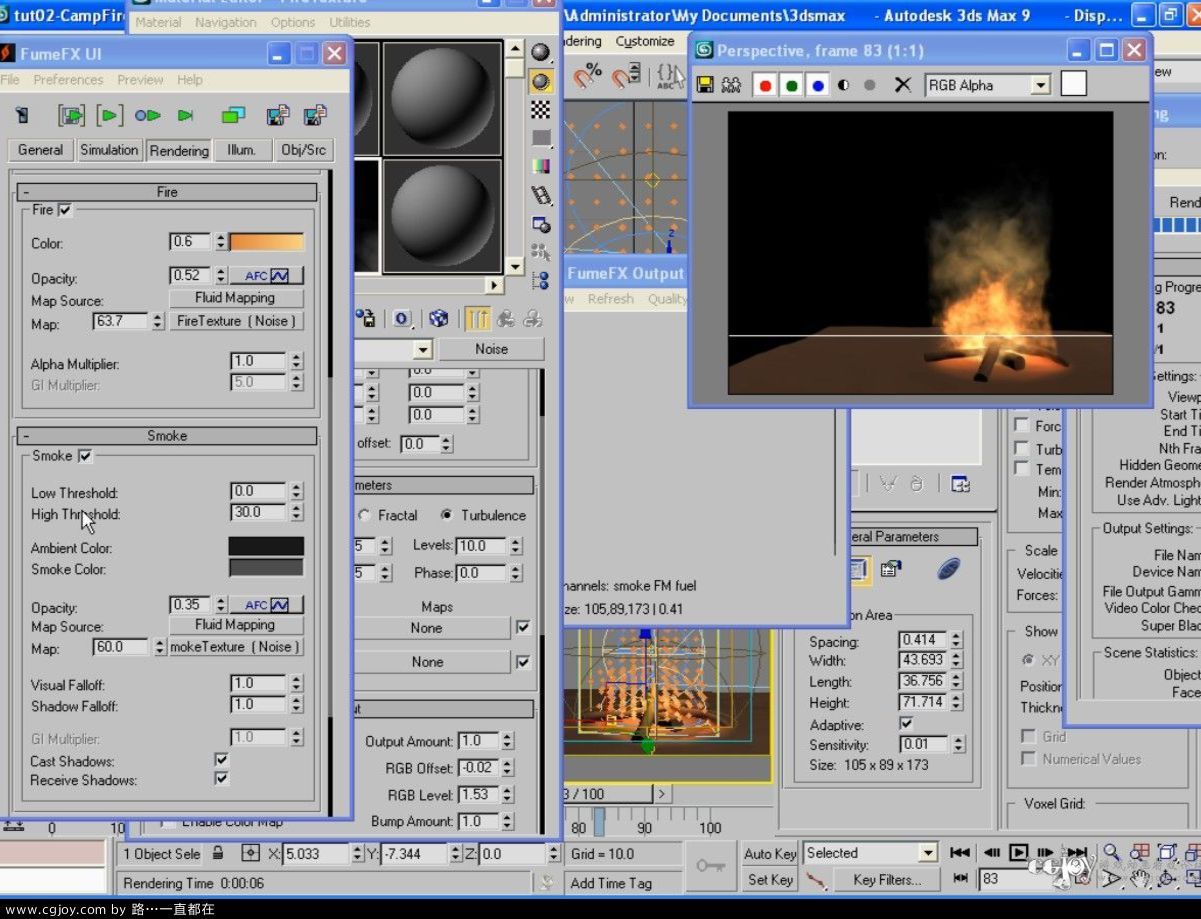Switch to the Simulation tab
Image resolution: width=1201 pixels, height=919 pixels.
coord(109,150)
